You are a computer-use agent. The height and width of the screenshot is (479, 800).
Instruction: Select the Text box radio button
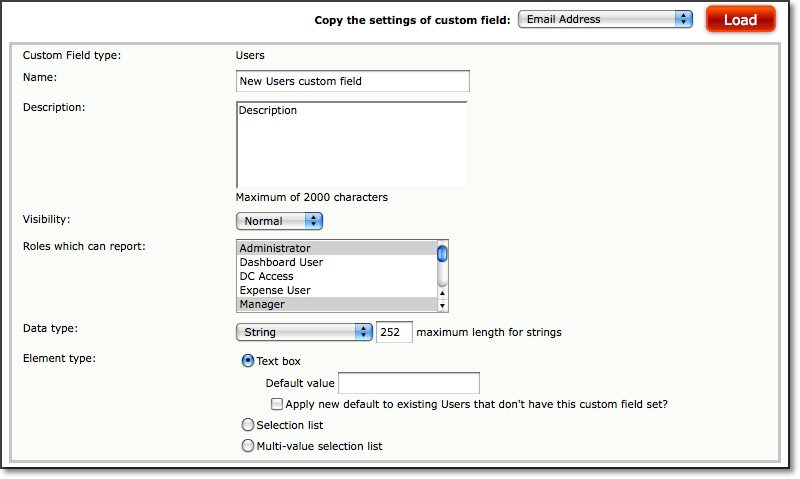[x=247, y=361]
